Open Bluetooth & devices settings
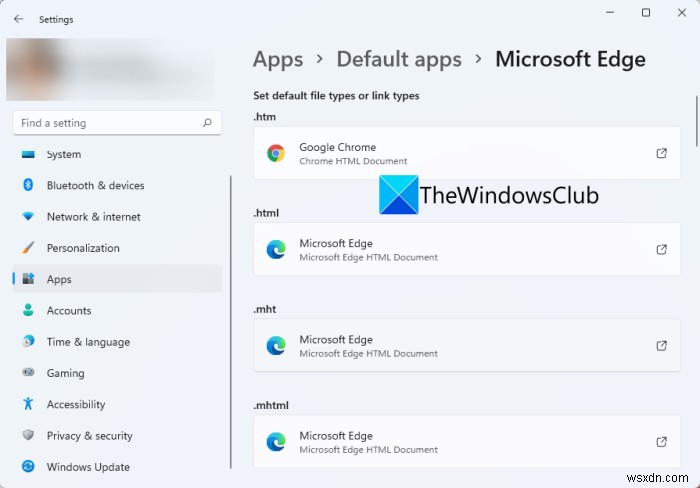 pos(117,185)
